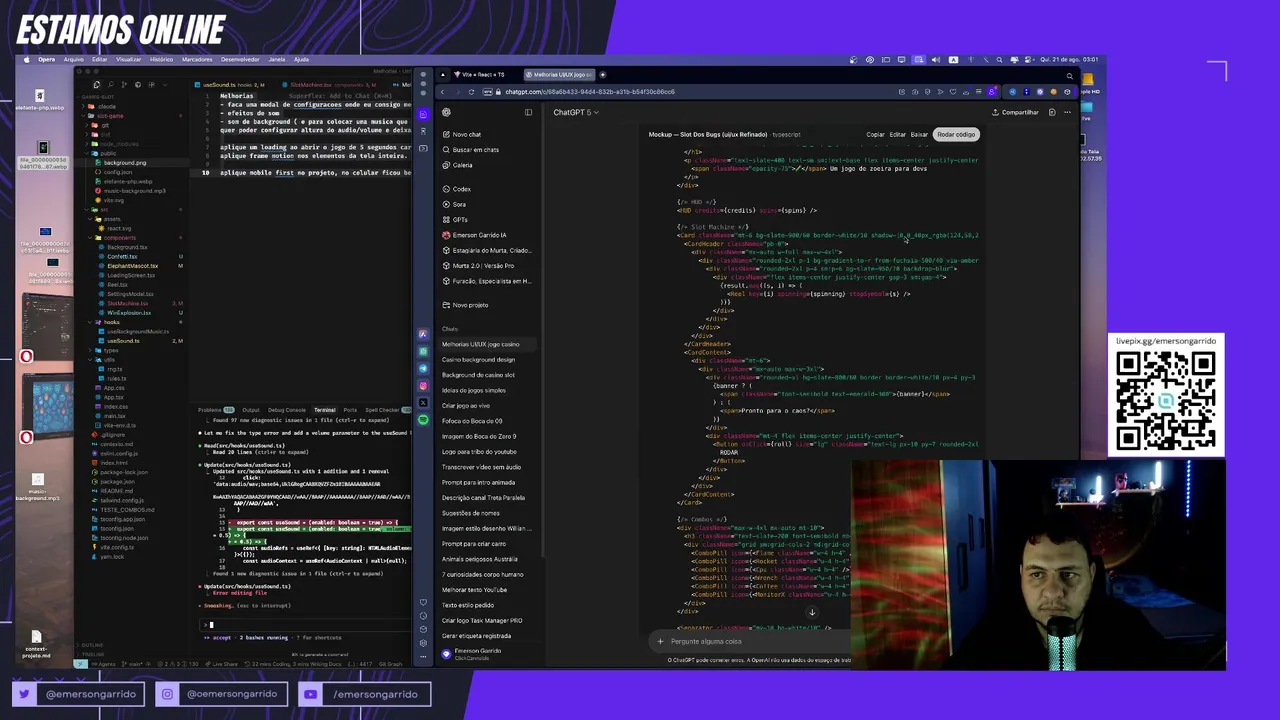Open SettingsModal.tsx in the file tree
Screen dimensions: 1280x720
coord(130,294)
